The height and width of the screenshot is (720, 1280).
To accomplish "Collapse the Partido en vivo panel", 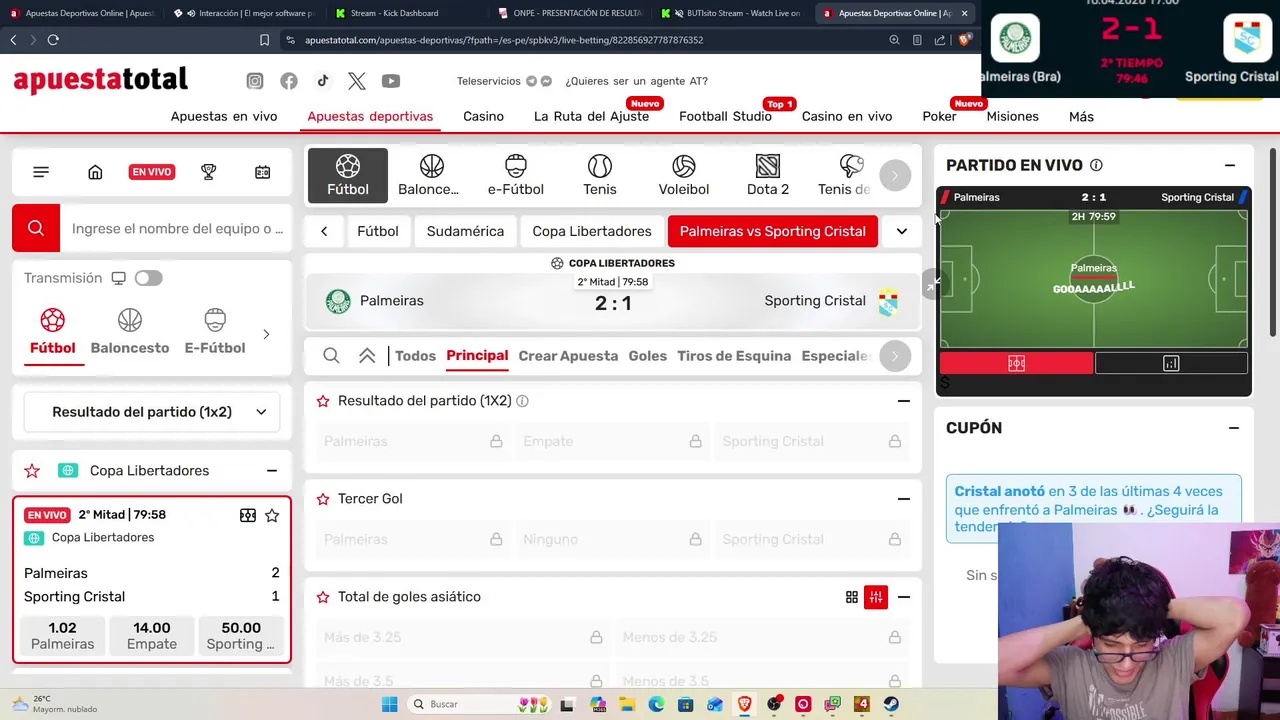I will [x=1230, y=165].
